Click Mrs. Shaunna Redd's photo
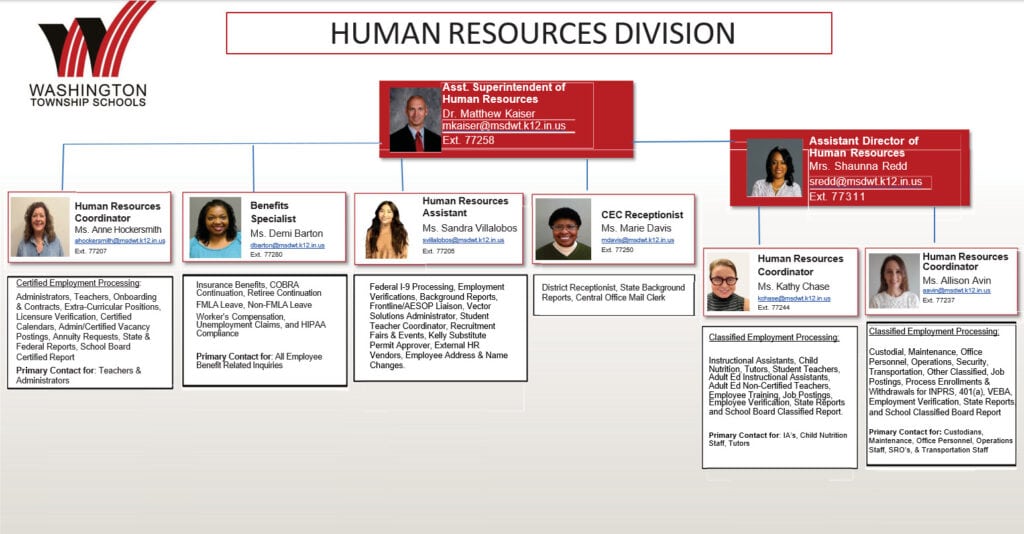This screenshot has width=1024, height=534. [x=775, y=168]
